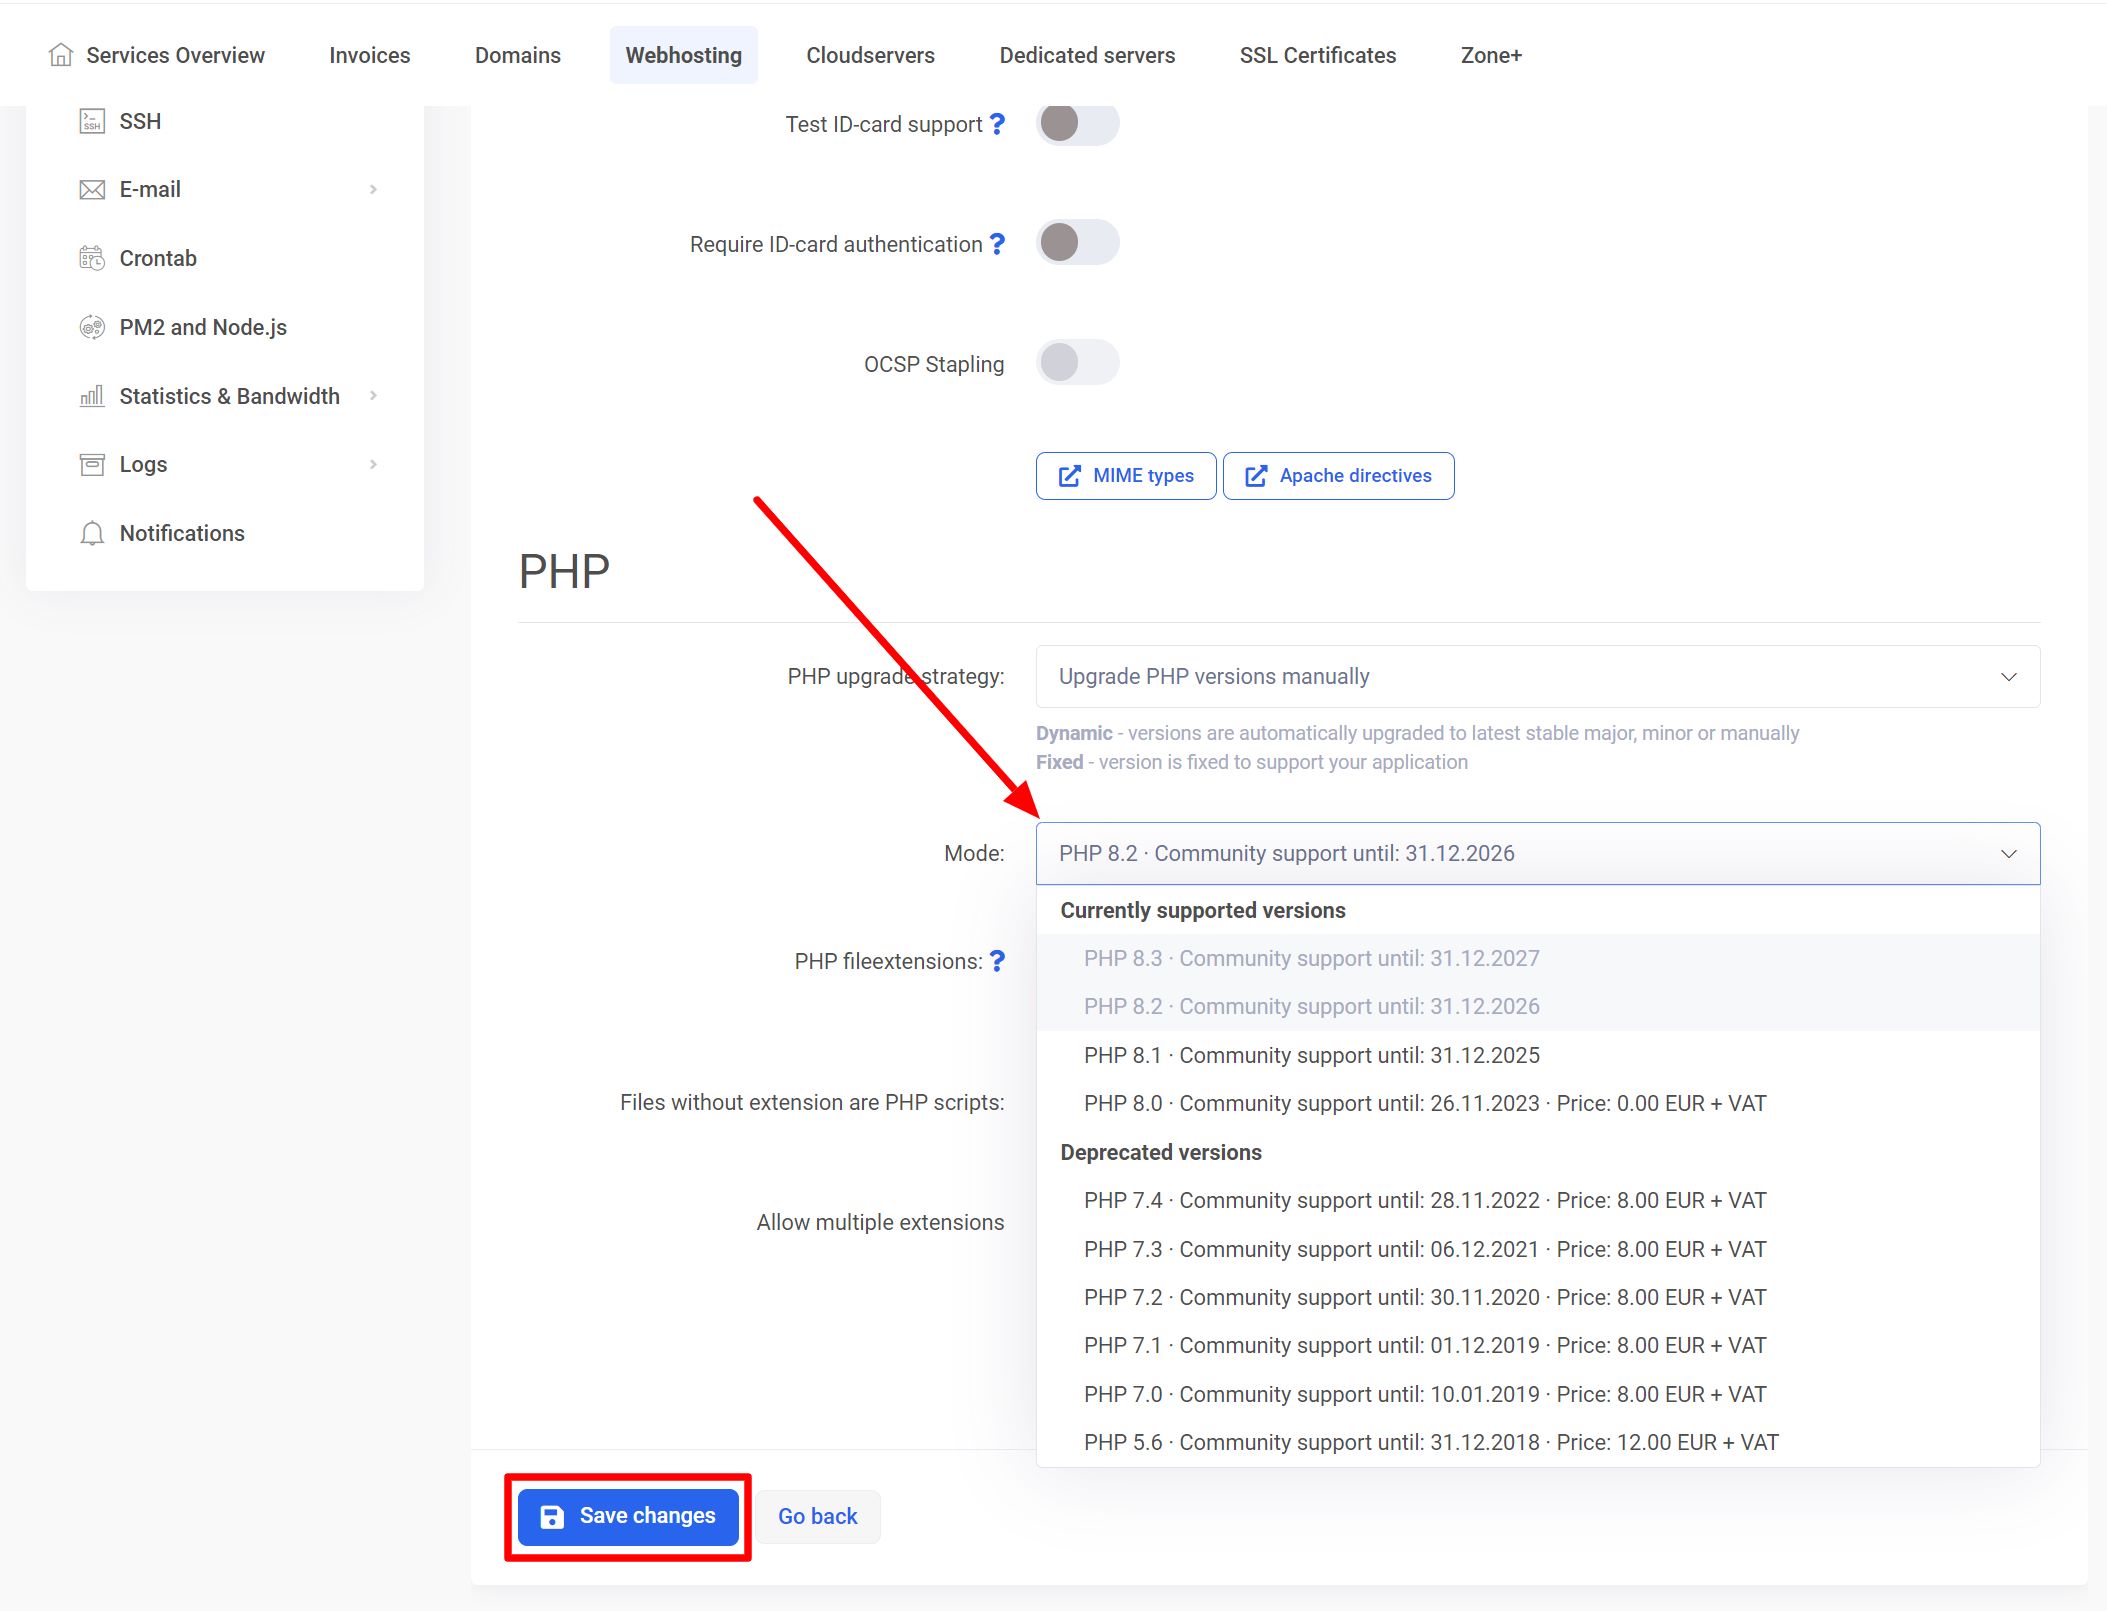
Task: Open Logs using the sidebar icon
Action: (x=91, y=463)
